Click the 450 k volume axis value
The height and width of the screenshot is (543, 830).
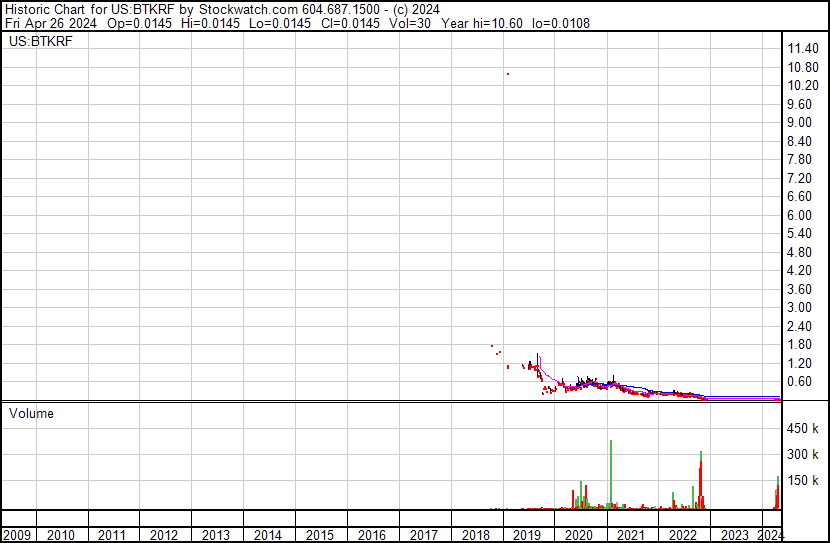(x=803, y=429)
